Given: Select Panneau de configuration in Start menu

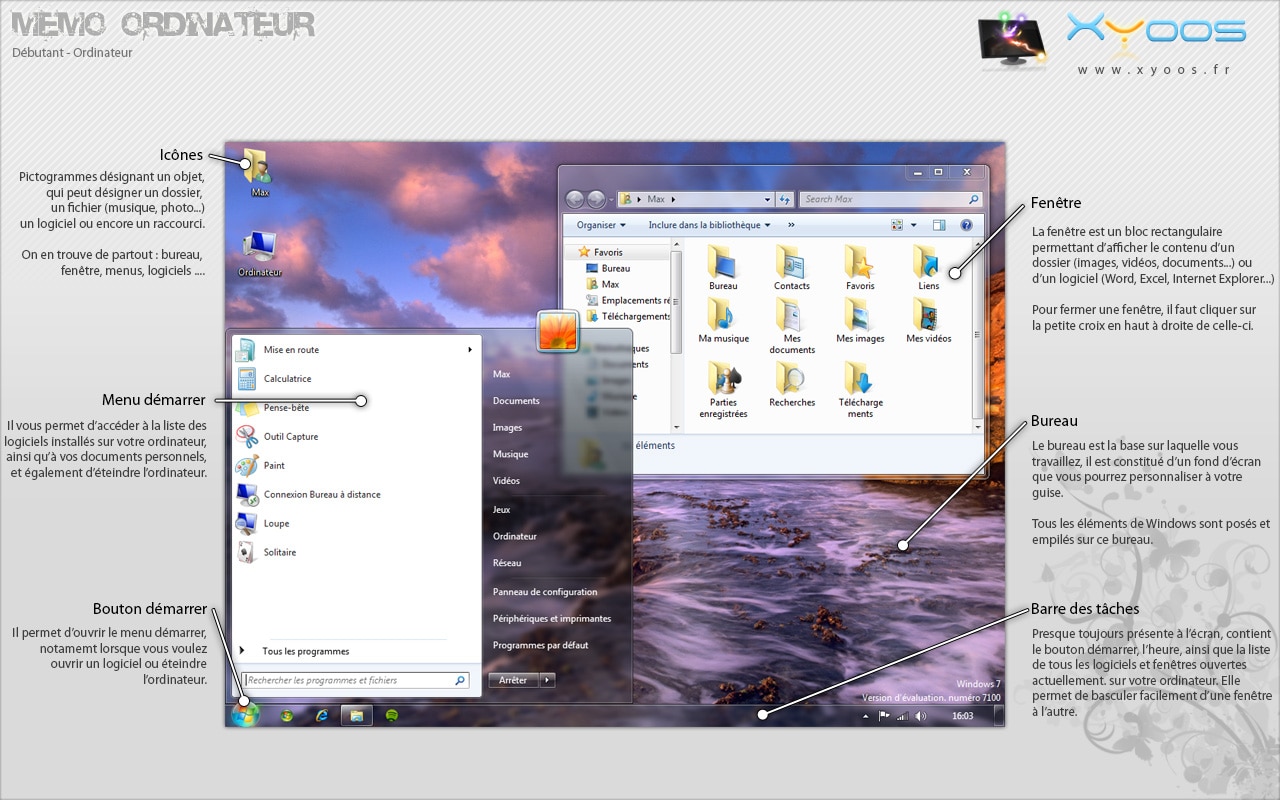Looking at the screenshot, I should 545,592.
